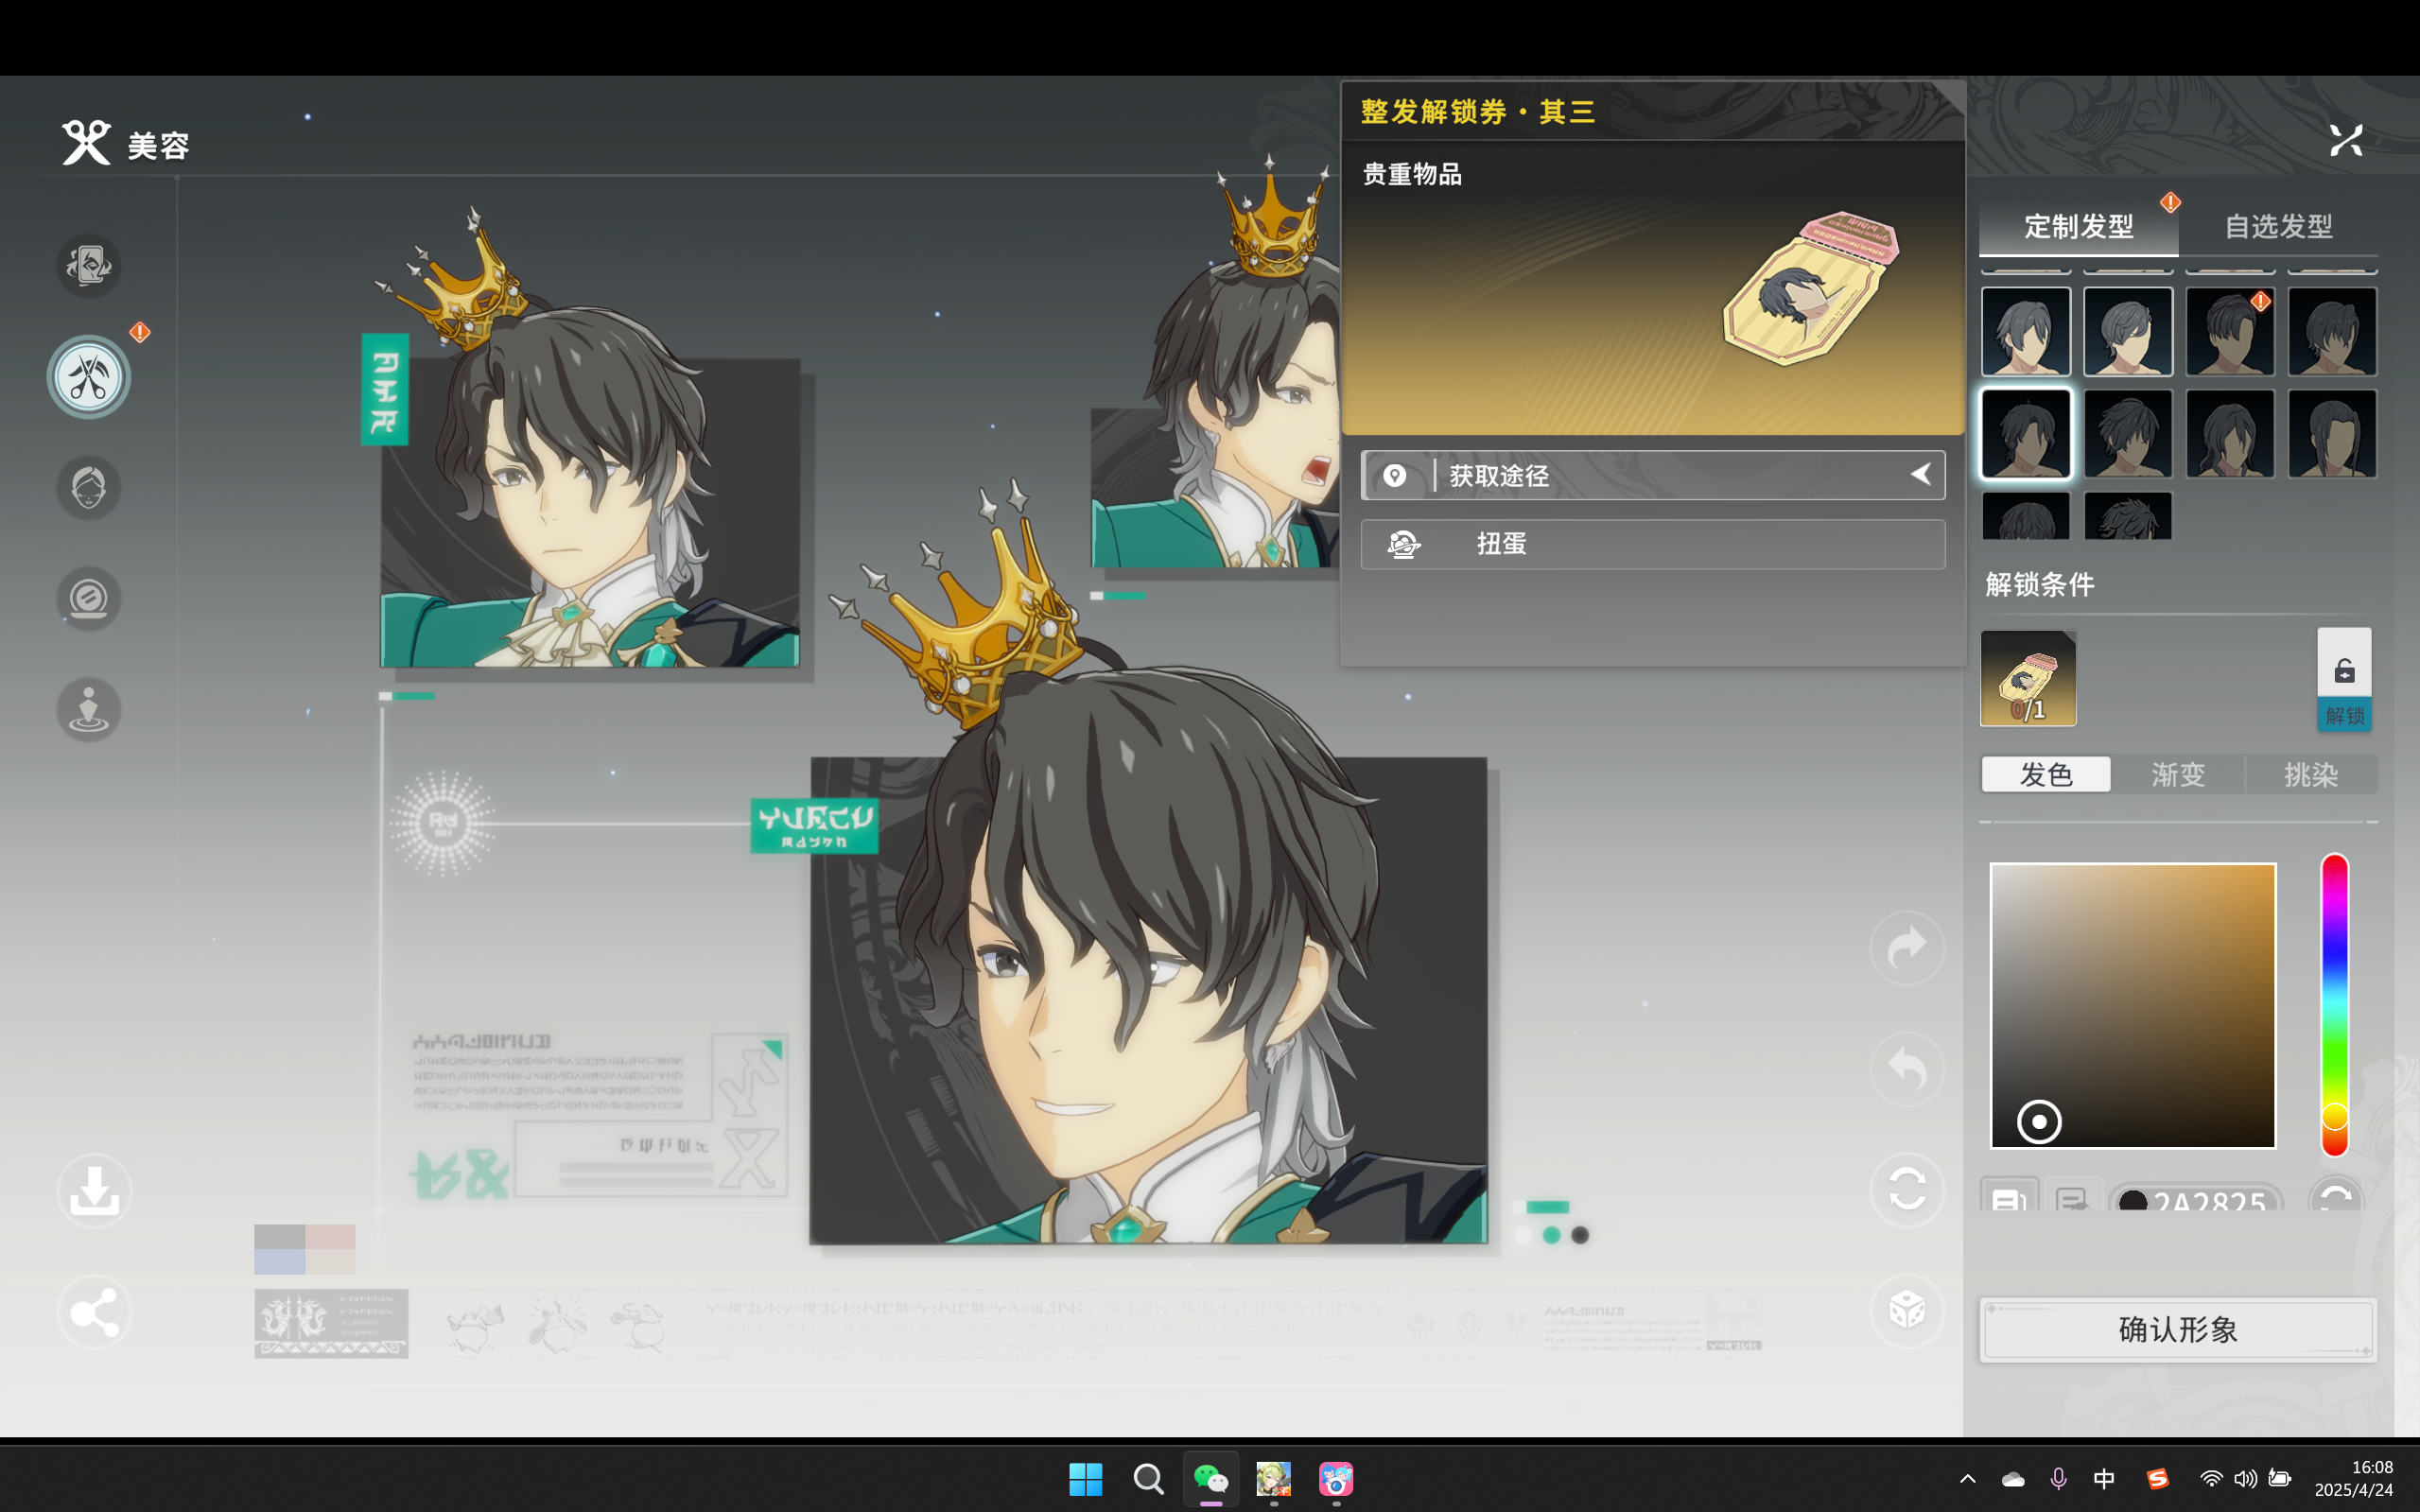Collapse the 获取途径 arrow expander

tap(1921, 475)
